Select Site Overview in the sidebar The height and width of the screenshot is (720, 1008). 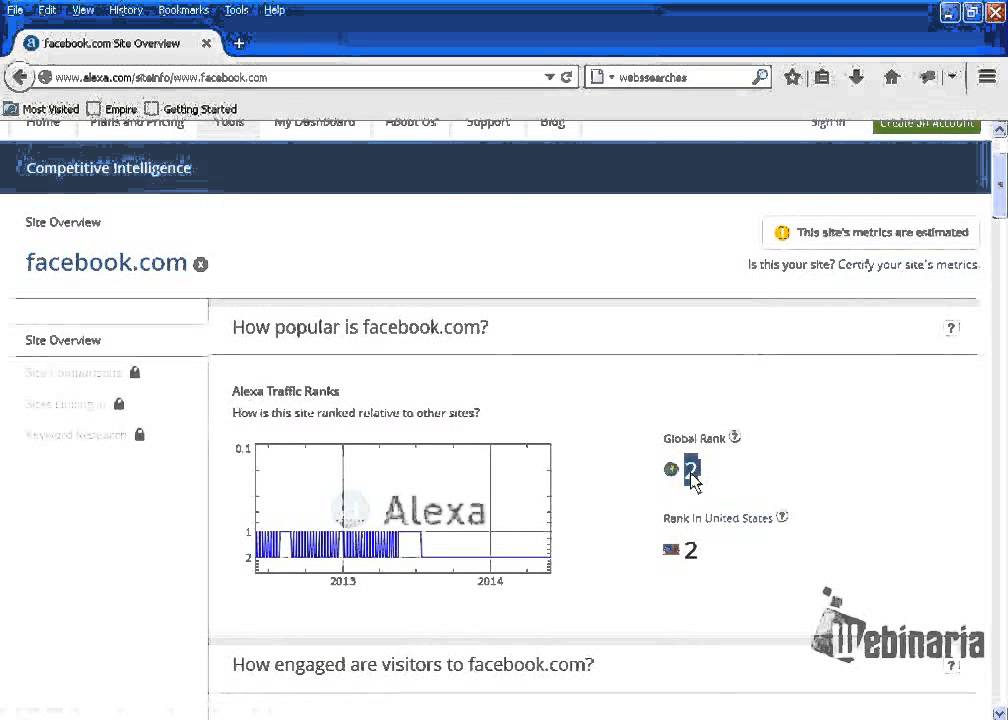pyautogui.click(x=63, y=340)
